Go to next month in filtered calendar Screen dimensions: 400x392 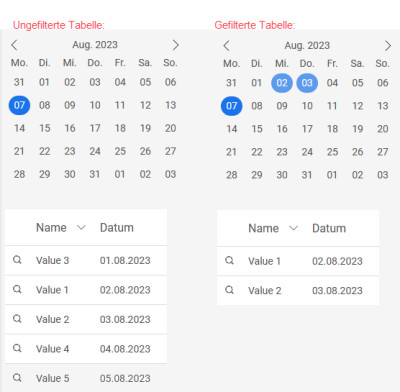(x=388, y=46)
